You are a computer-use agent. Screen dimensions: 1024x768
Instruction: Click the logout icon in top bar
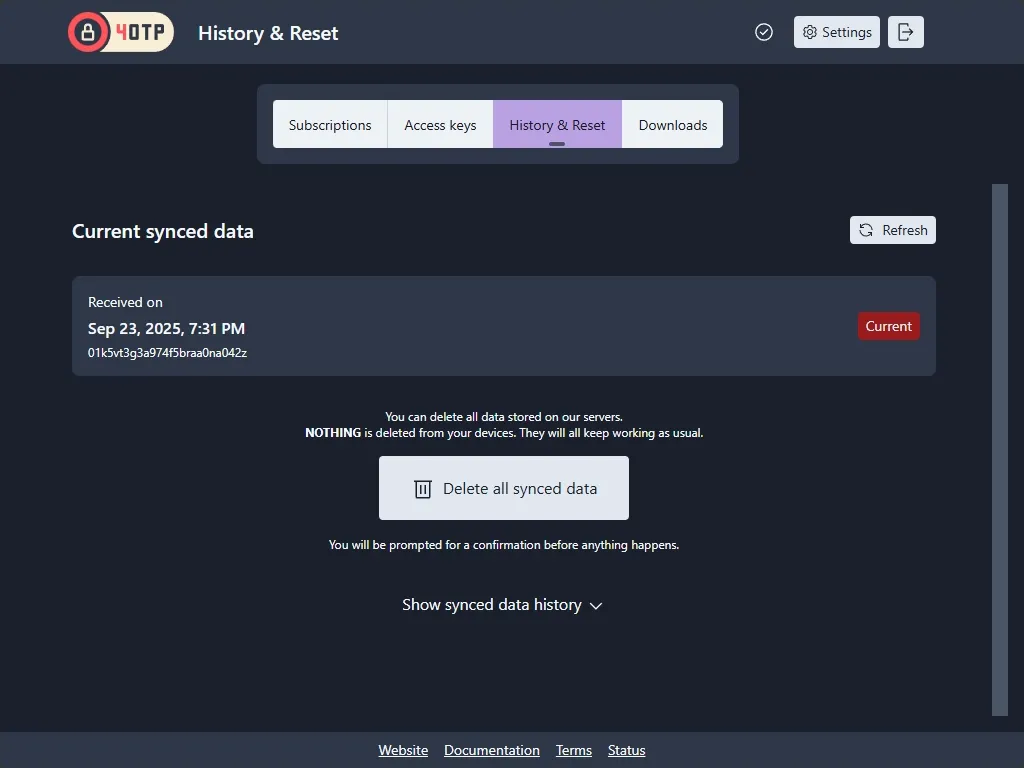click(x=905, y=32)
